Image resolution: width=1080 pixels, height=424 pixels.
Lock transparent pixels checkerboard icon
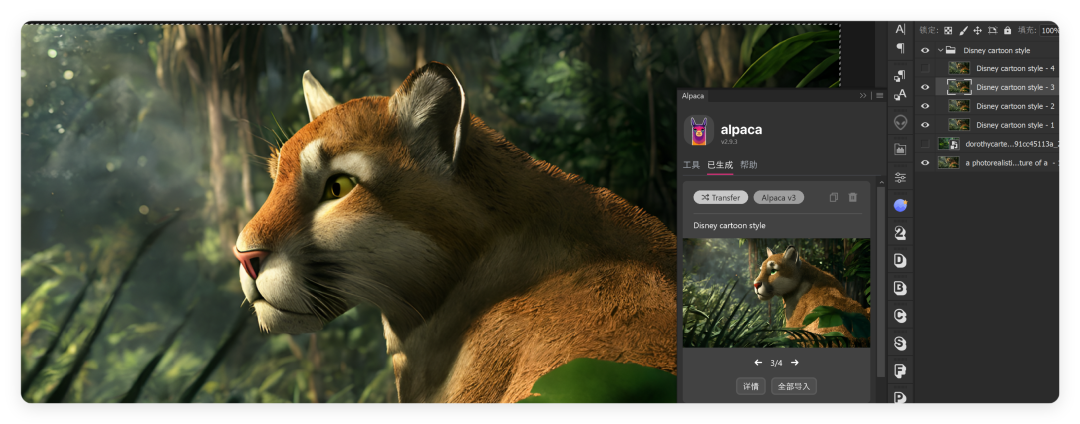click(x=948, y=30)
